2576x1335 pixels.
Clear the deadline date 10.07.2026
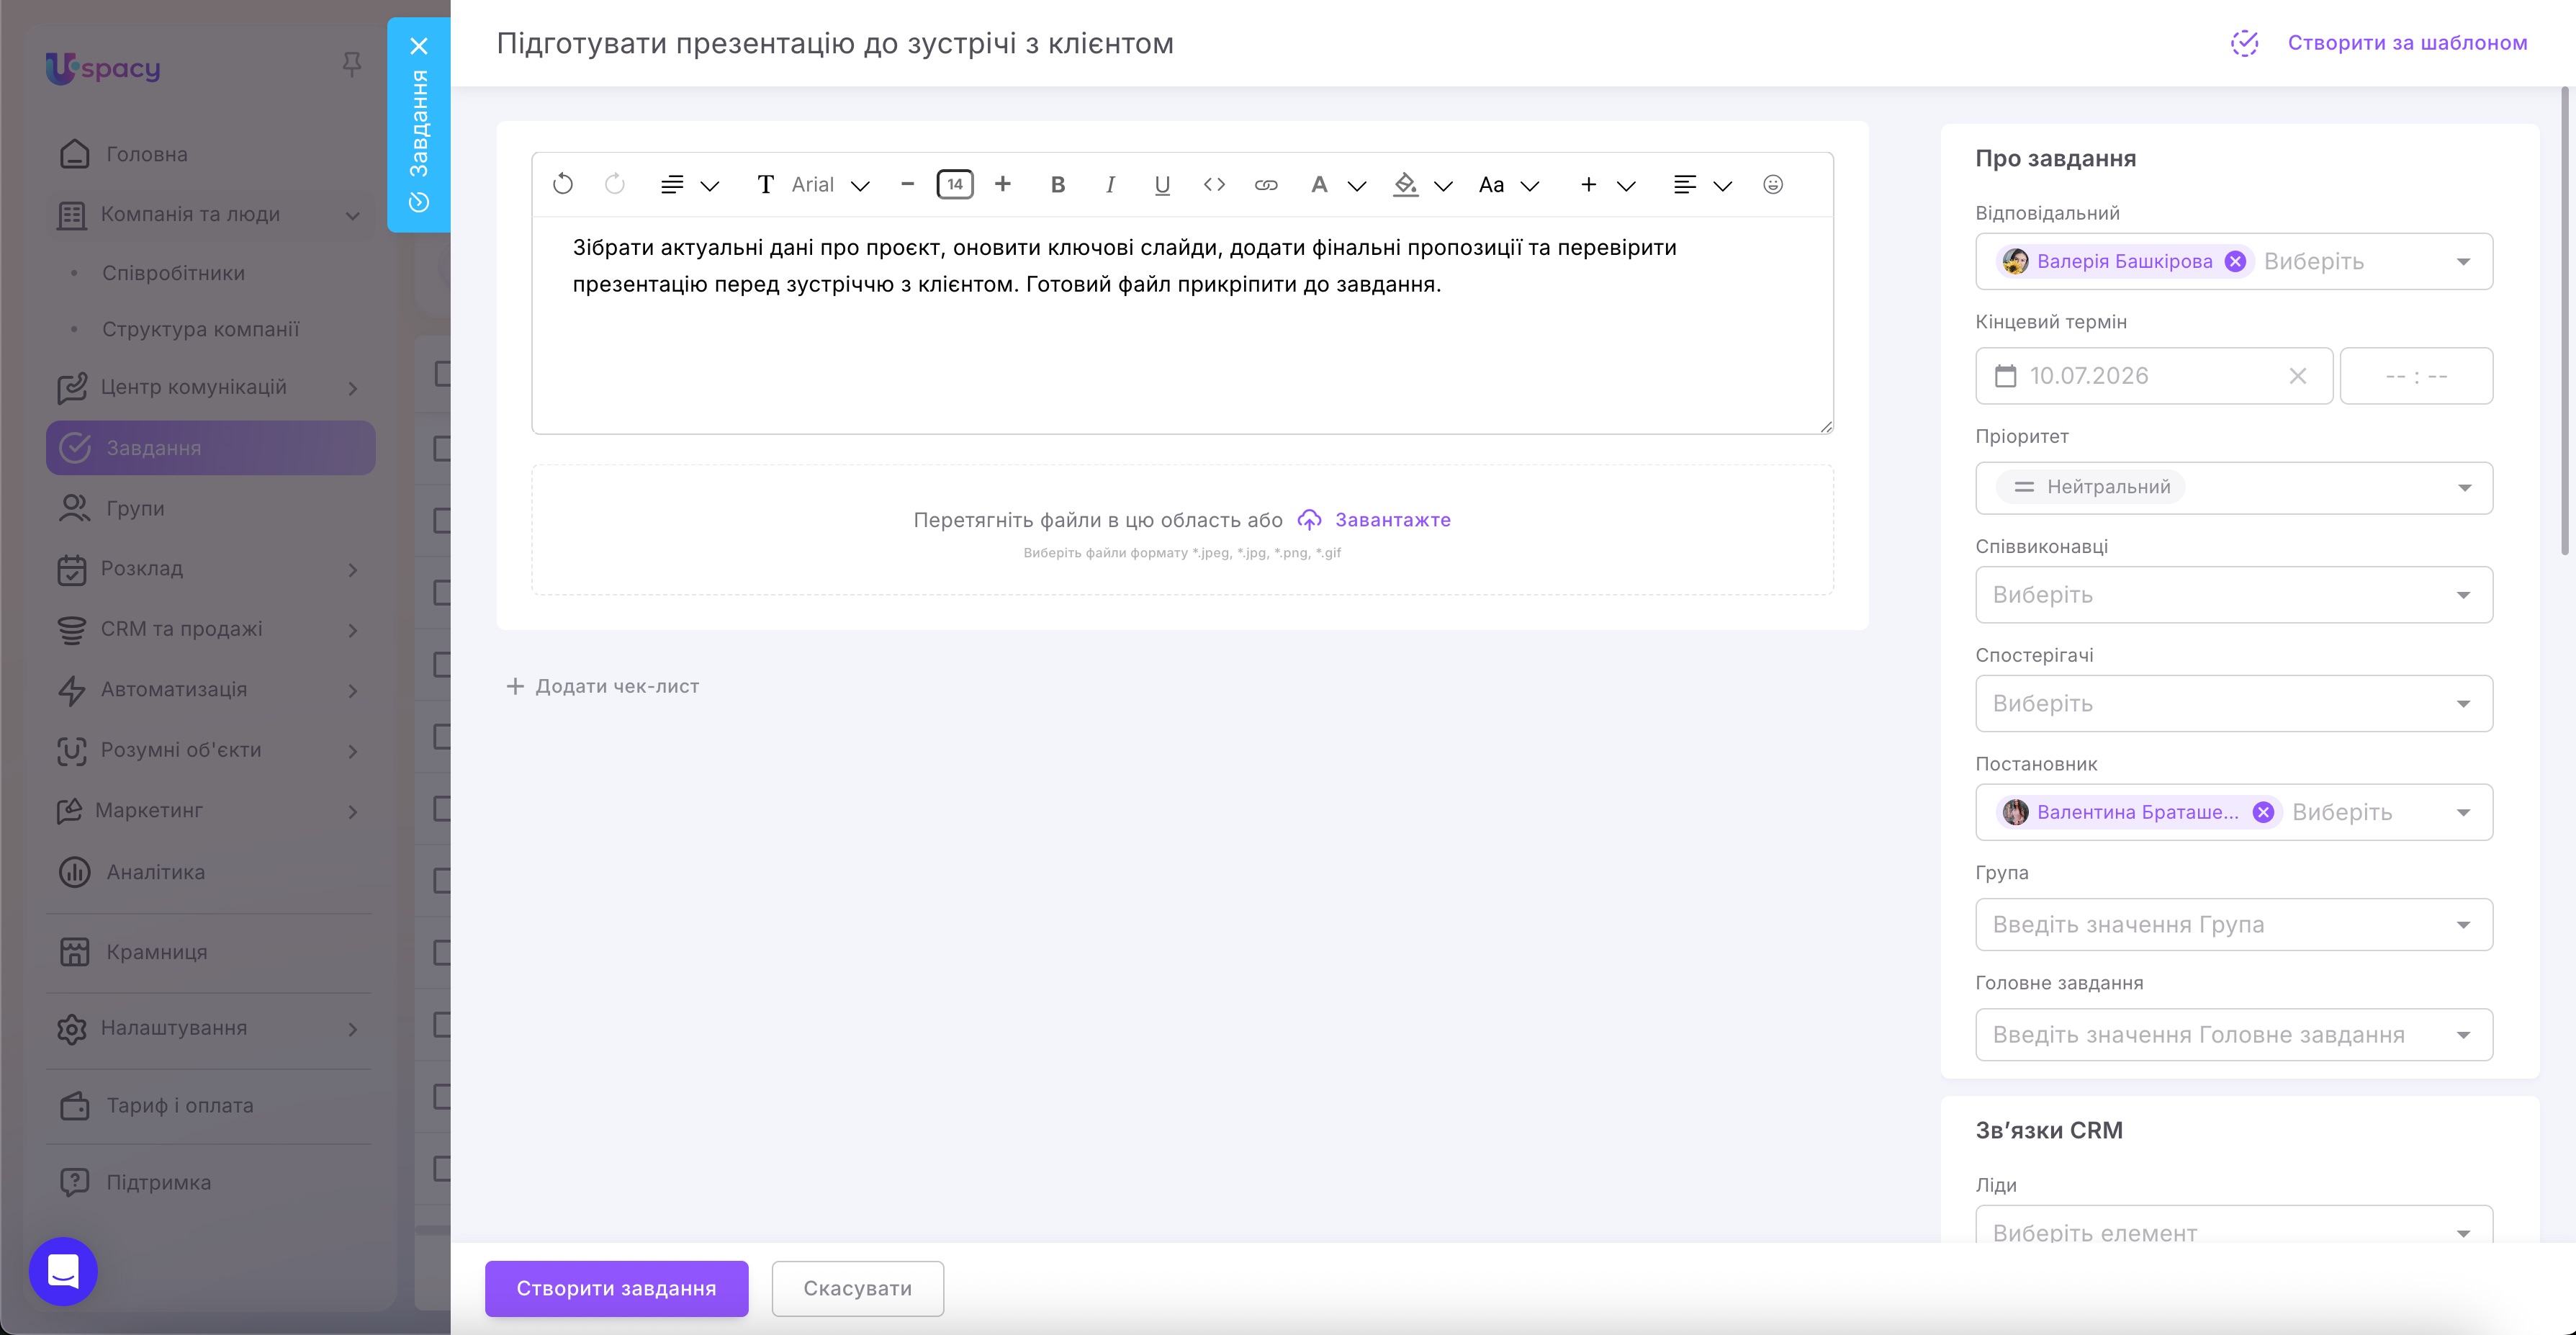pyautogui.click(x=2298, y=376)
